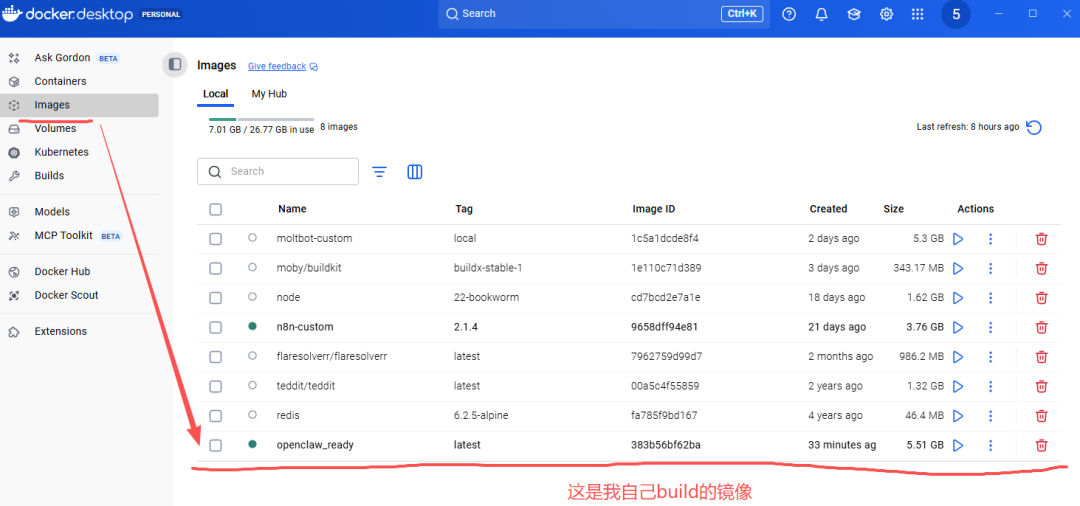Delete the flaresolverr image
The image size is (1080, 506).
(1041, 357)
